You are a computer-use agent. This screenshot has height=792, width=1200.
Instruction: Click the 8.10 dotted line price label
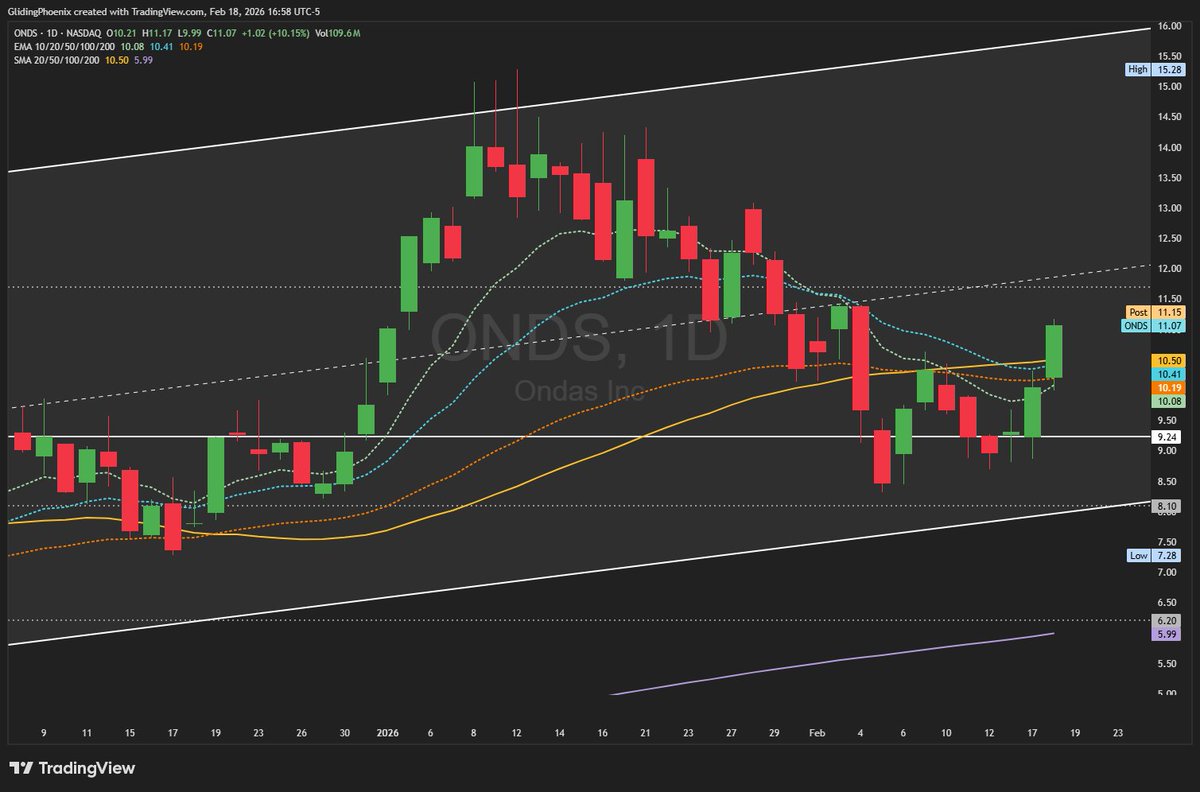(x=1168, y=507)
